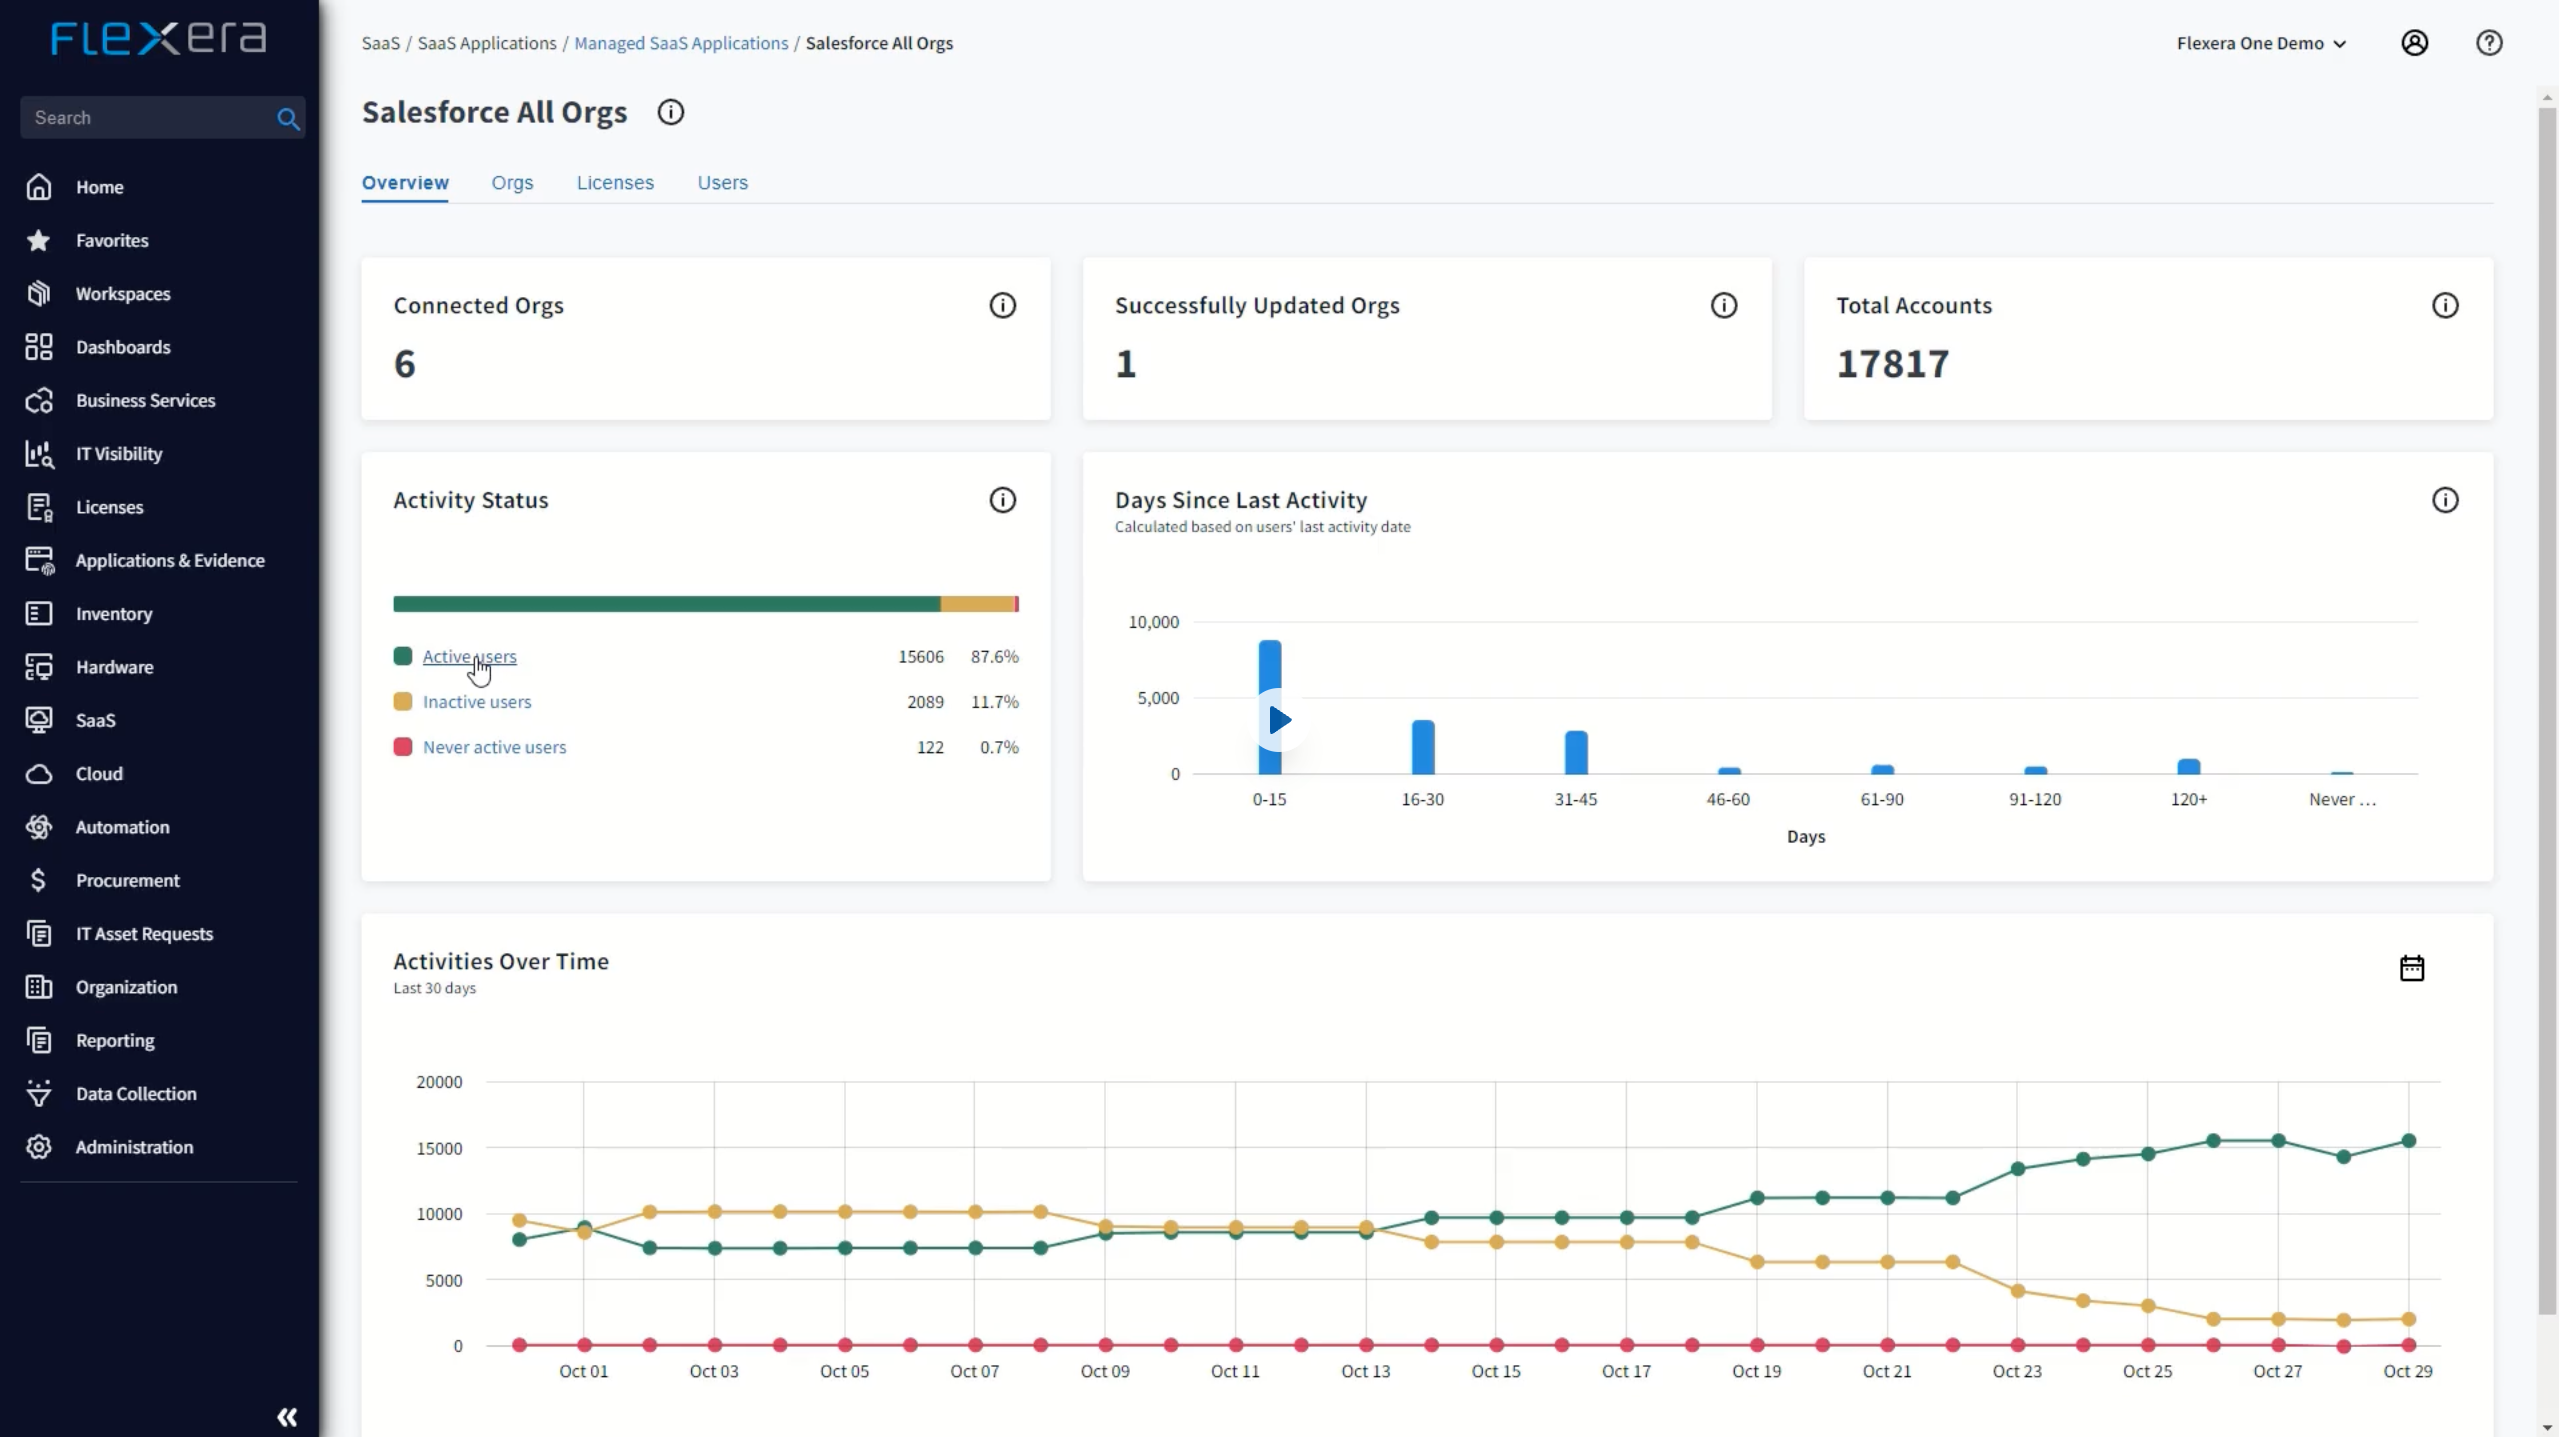Screen dimensions: 2559x1437
Task: Open Business Services menu
Action: [x=145, y=400]
